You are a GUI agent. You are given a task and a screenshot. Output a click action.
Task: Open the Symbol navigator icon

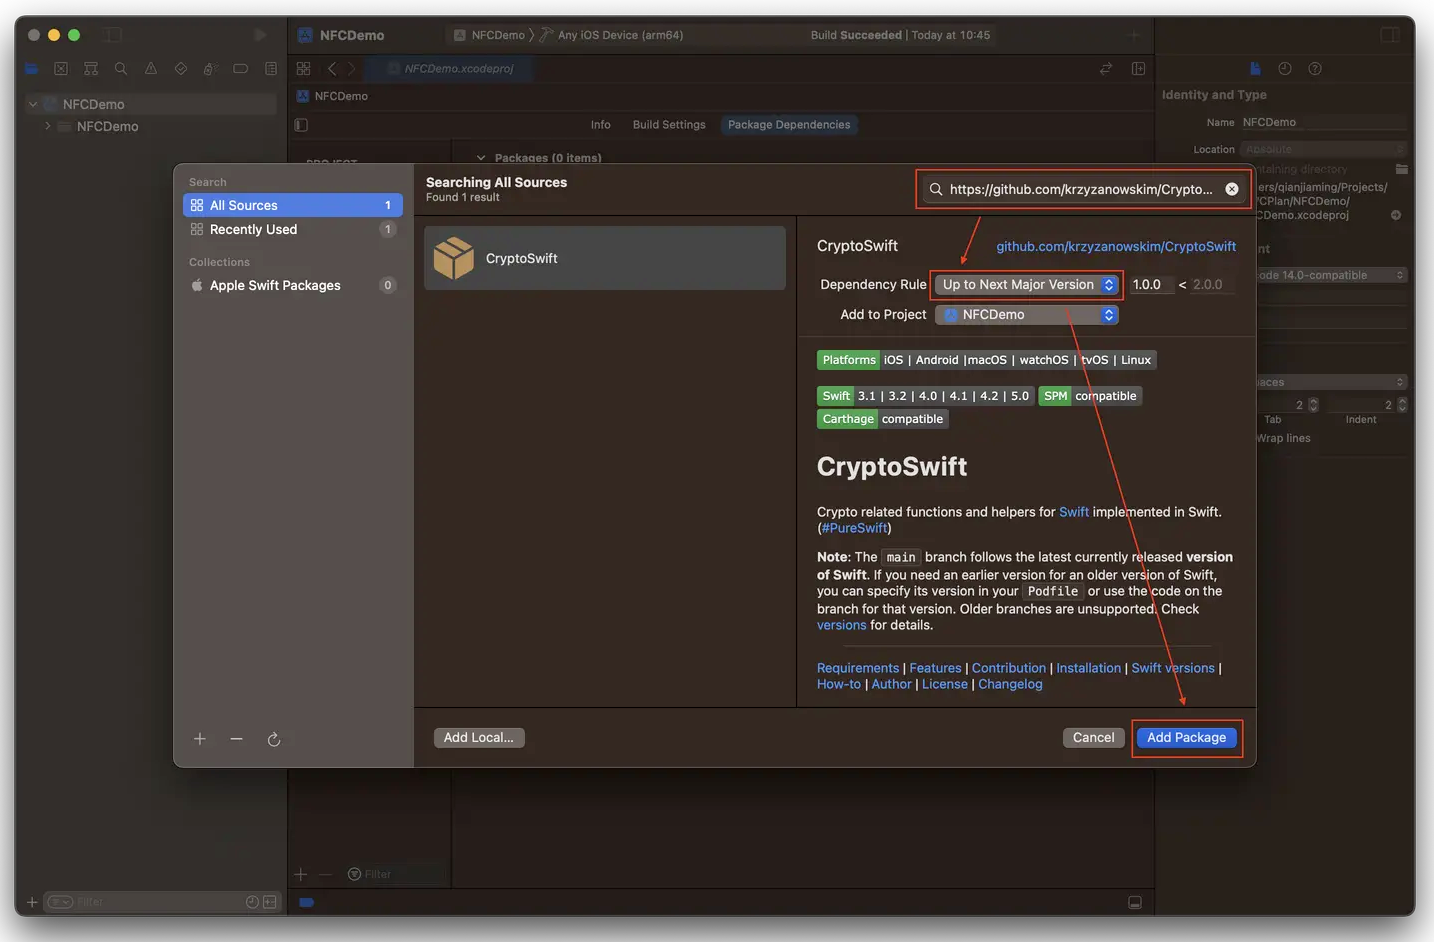point(91,69)
